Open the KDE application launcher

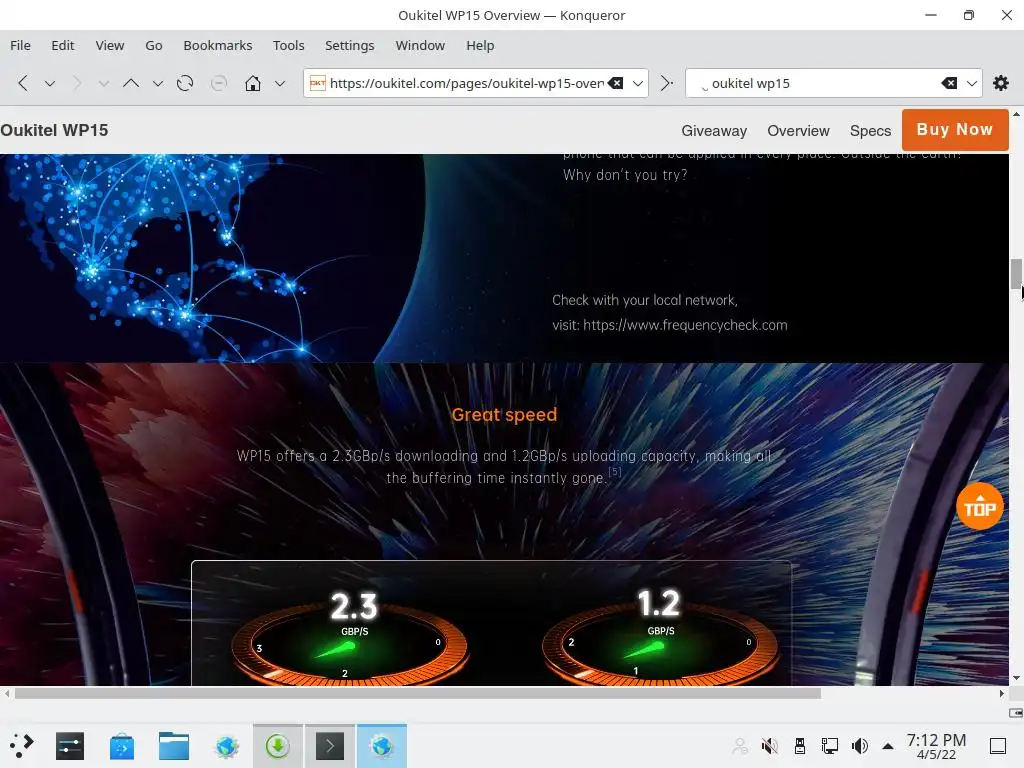pos(22,746)
